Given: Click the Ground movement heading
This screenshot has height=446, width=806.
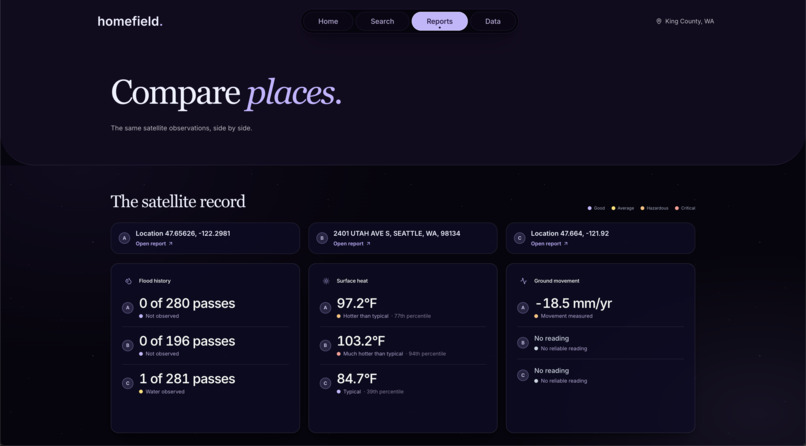Looking at the screenshot, I should click(x=557, y=281).
